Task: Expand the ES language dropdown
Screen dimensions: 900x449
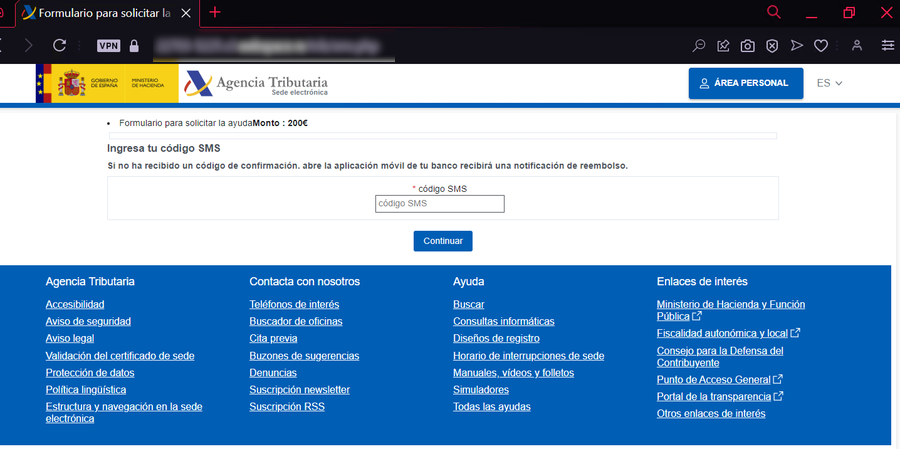Action: [x=829, y=83]
